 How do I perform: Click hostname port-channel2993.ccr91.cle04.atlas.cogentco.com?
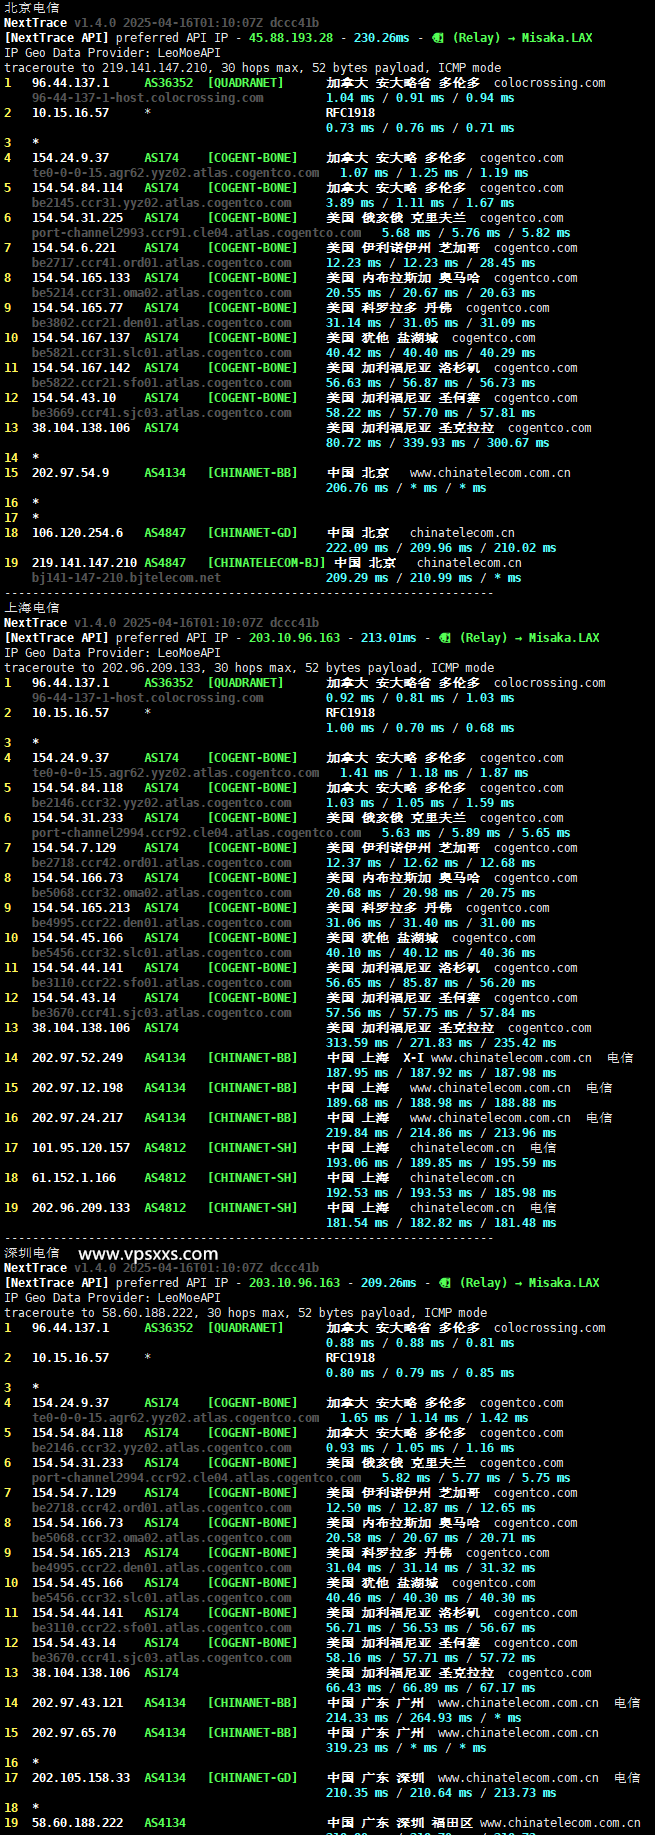197,232
